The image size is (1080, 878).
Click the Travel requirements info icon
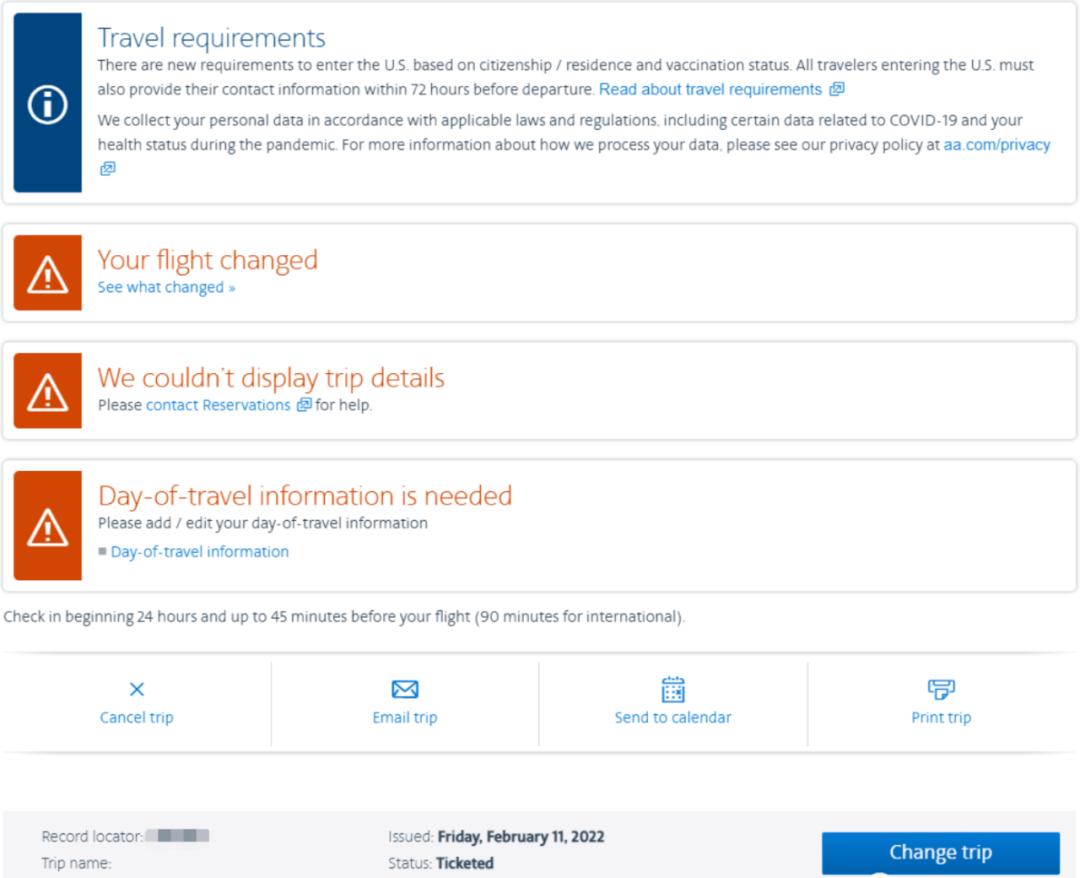[x=47, y=108]
